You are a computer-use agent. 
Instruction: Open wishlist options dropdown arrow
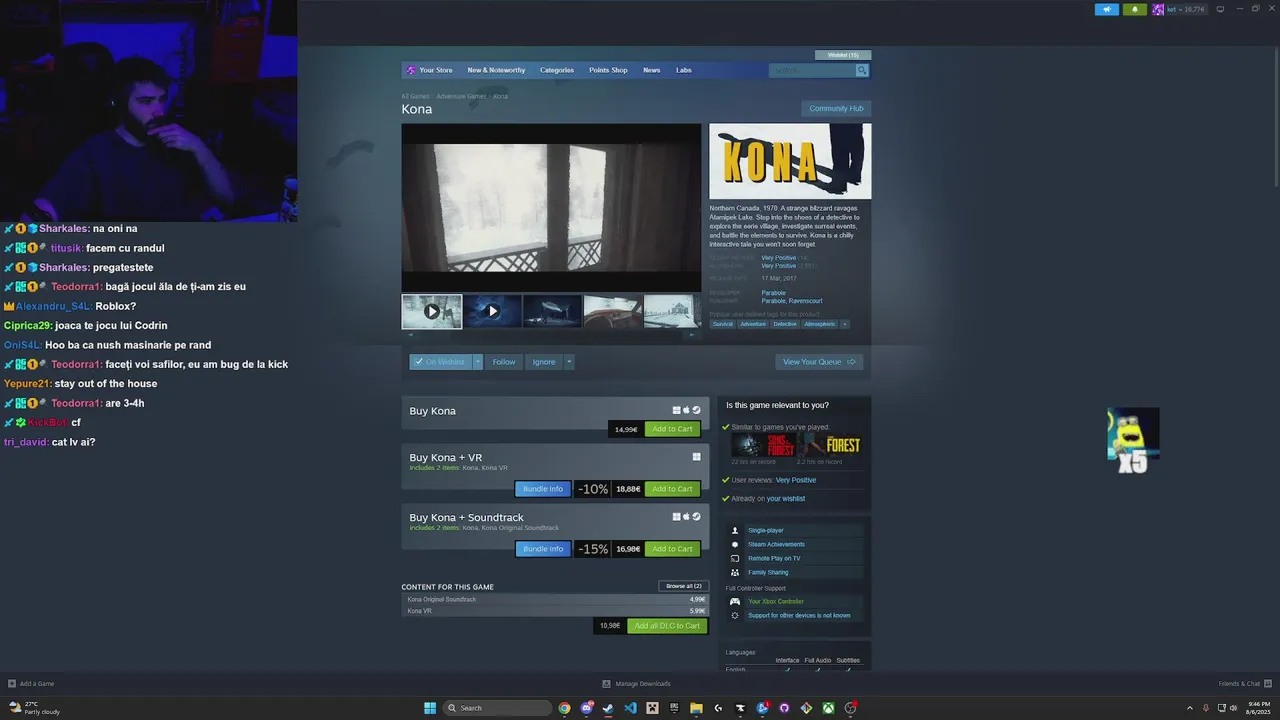(x=478, y=362)
